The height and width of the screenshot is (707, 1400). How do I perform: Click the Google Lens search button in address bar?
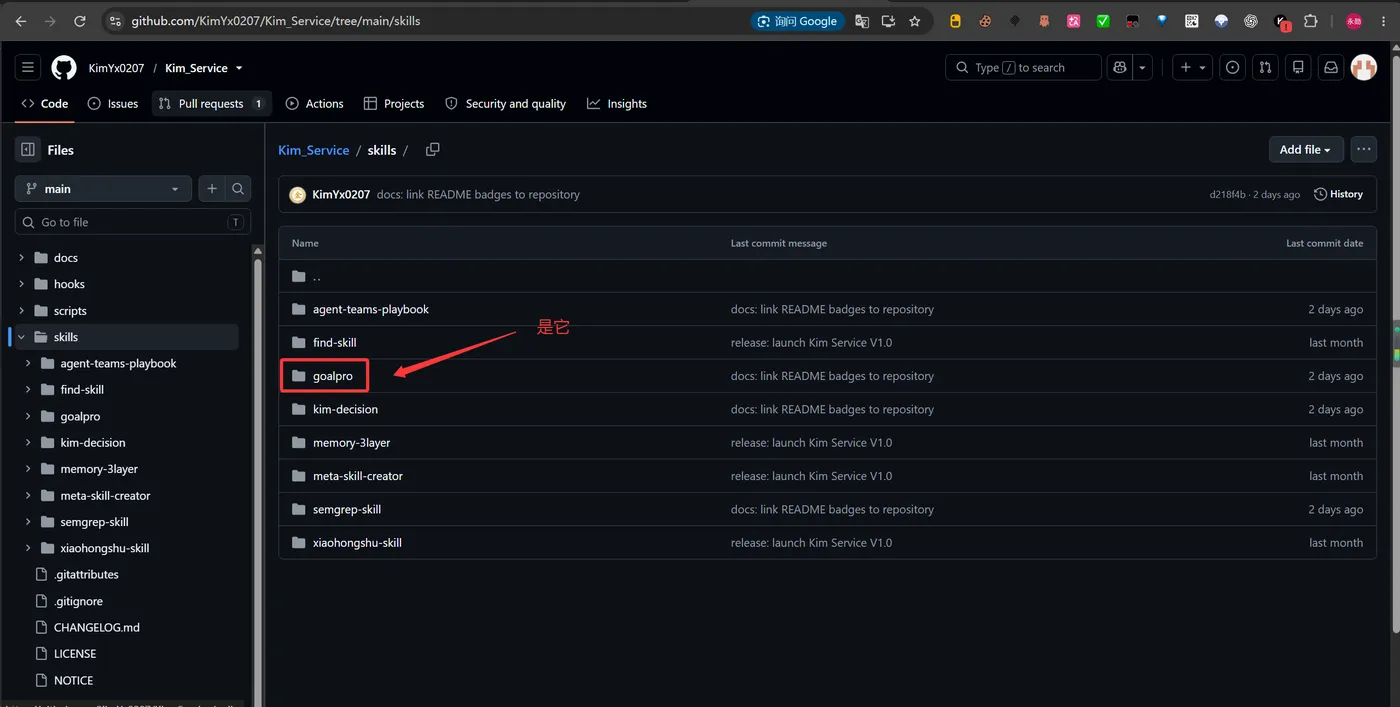[798, 21]
